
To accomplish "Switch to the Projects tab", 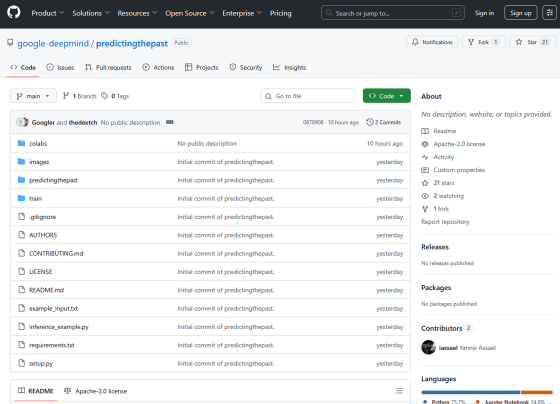I will point(201,67).
